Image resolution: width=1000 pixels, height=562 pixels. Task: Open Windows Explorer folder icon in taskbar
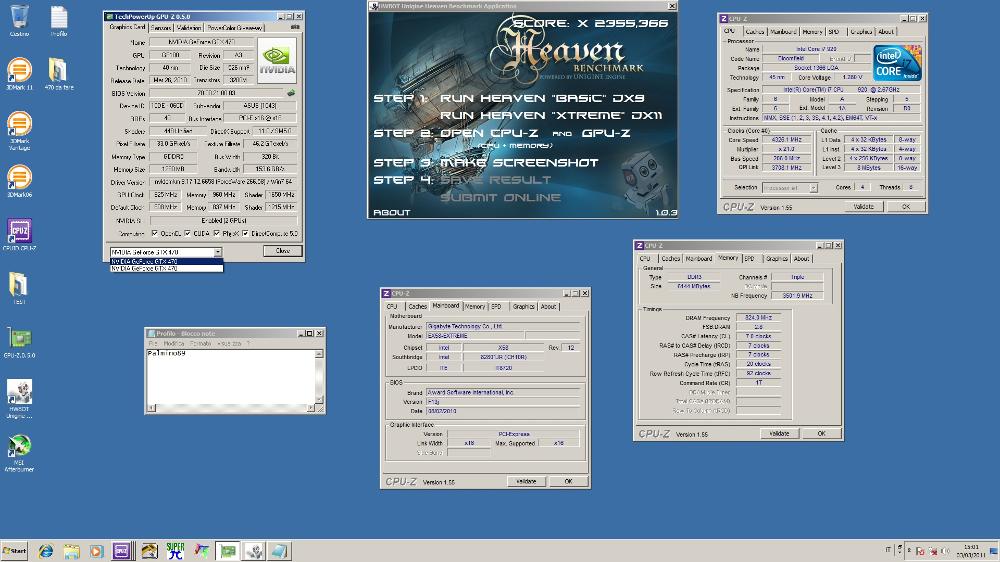pos(71,551)
